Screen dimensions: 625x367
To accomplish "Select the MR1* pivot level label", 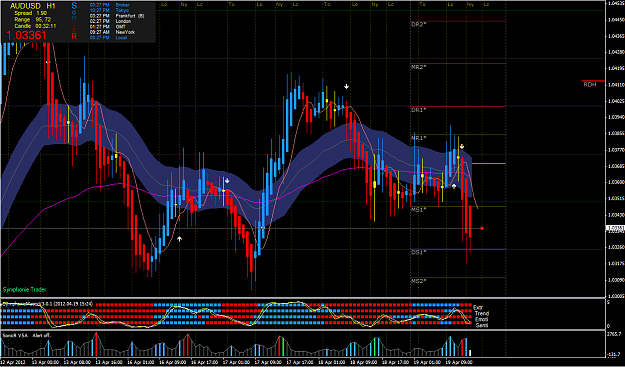I will pyautogui.click(x=419, y=138).
